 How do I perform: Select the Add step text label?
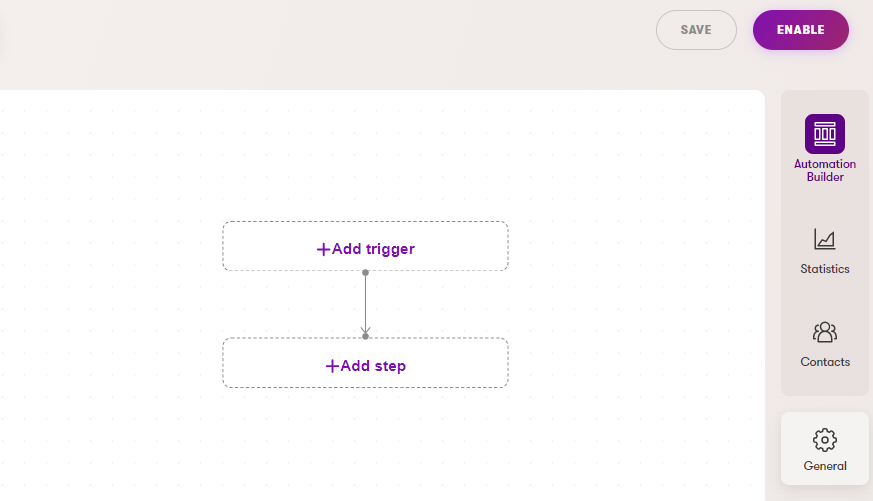point(373,366)
